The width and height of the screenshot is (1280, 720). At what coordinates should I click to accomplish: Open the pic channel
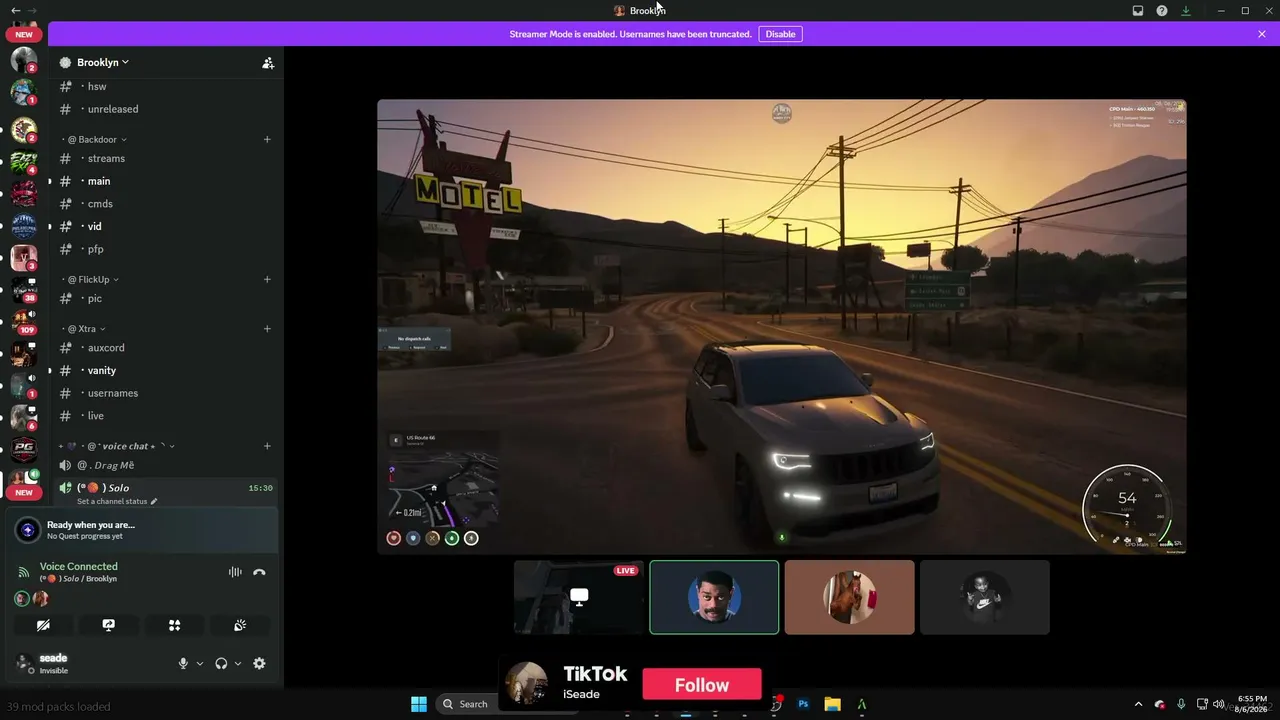165,298
